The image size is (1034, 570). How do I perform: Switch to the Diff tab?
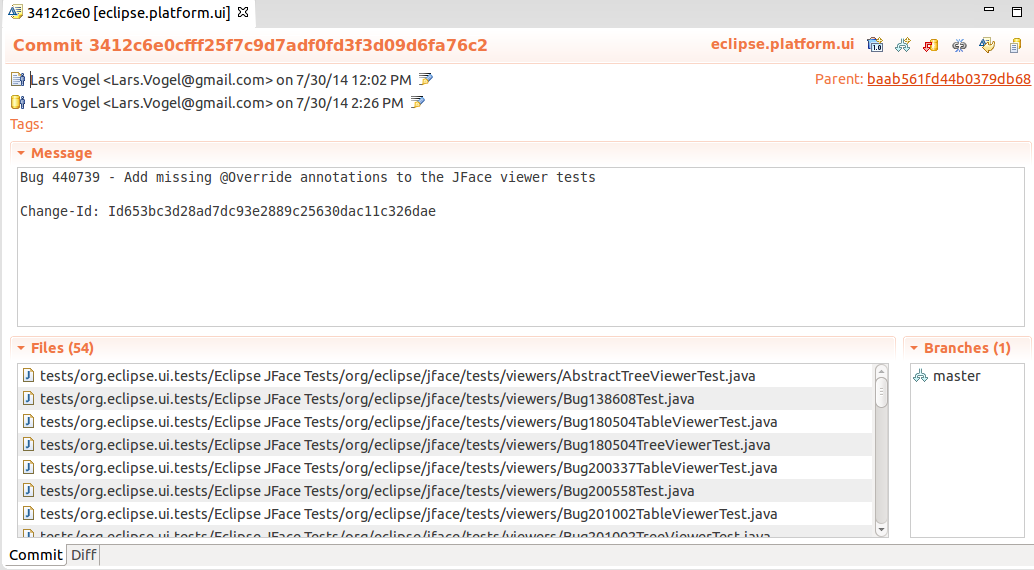click(84, 555)
